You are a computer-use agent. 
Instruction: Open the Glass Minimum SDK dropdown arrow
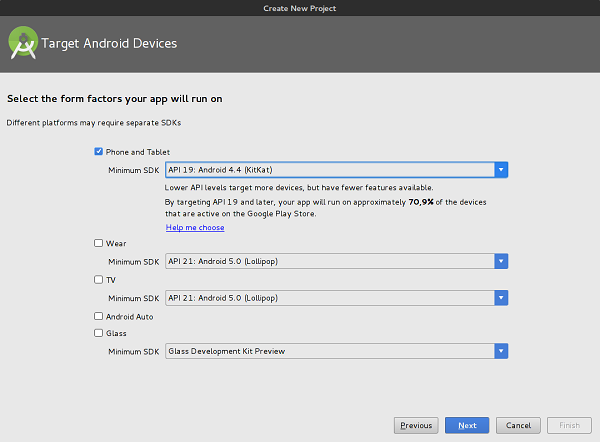501,351
